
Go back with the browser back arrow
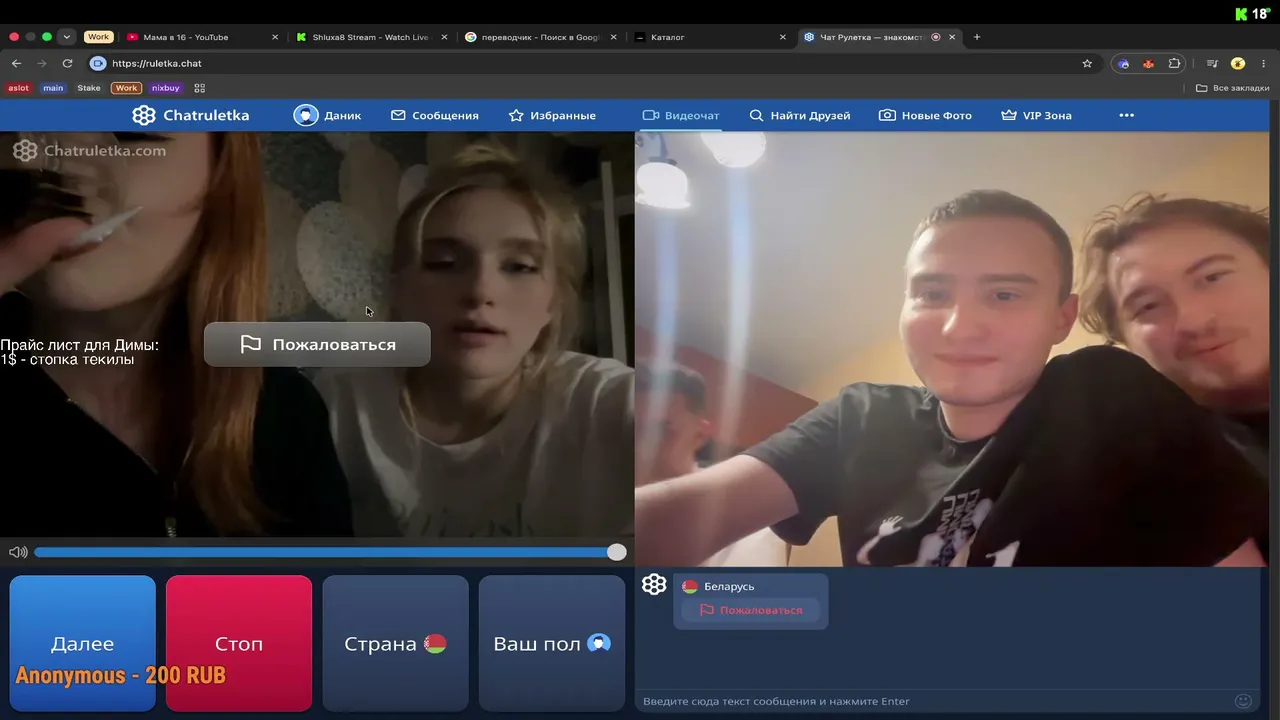click(x=16, y=63)
